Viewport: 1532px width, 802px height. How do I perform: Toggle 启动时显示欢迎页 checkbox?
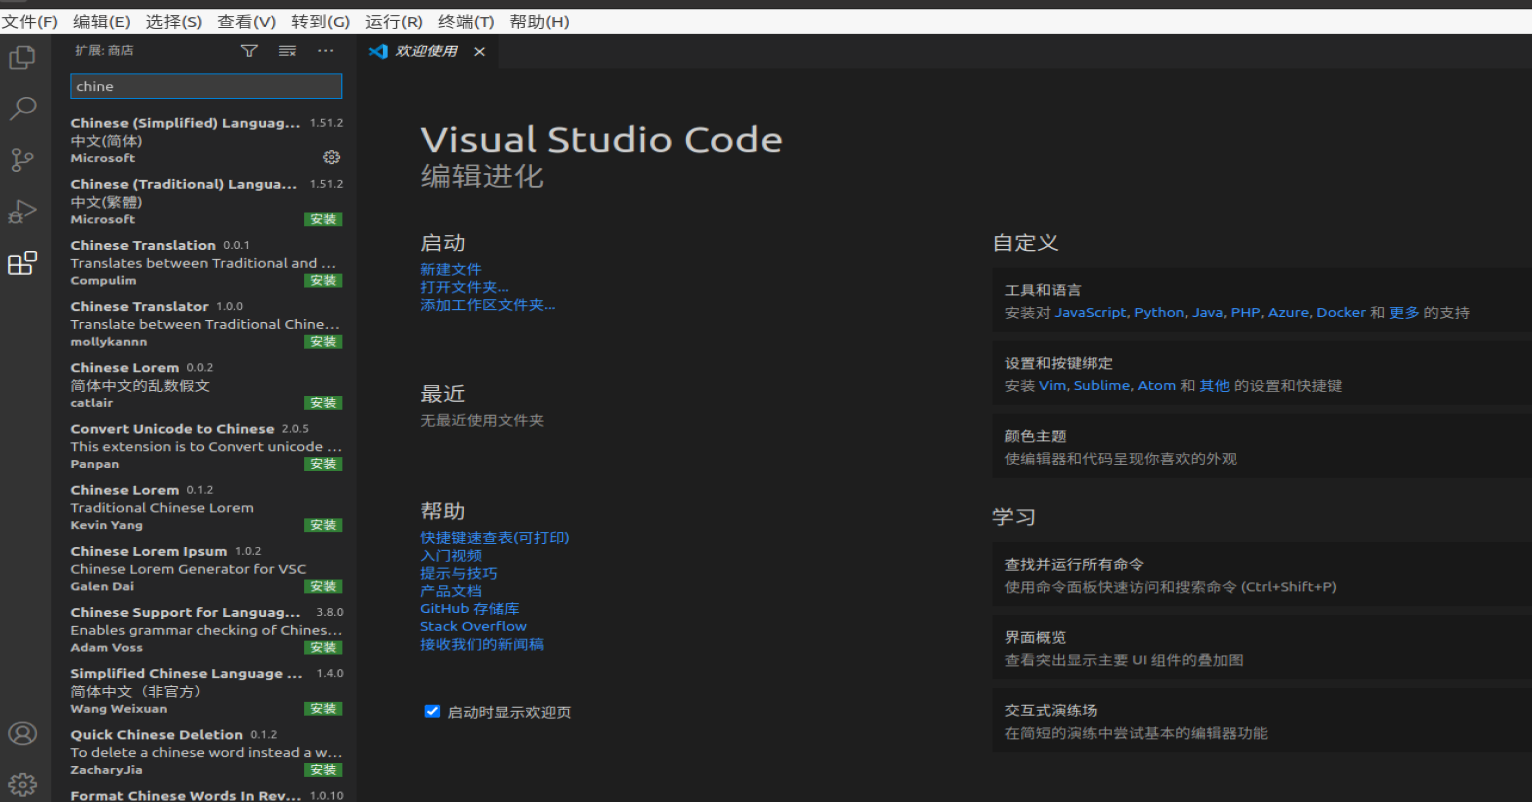[x=432, y=712]
